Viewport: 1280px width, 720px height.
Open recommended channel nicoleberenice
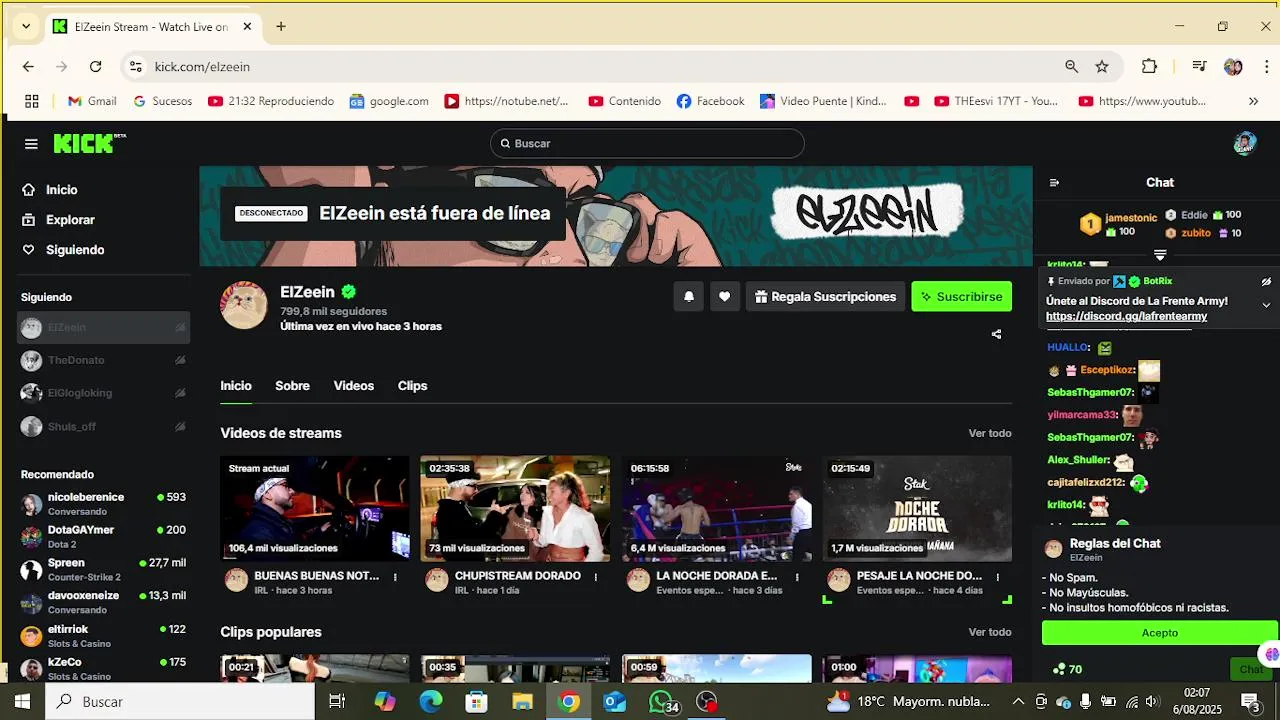[103, 504]
